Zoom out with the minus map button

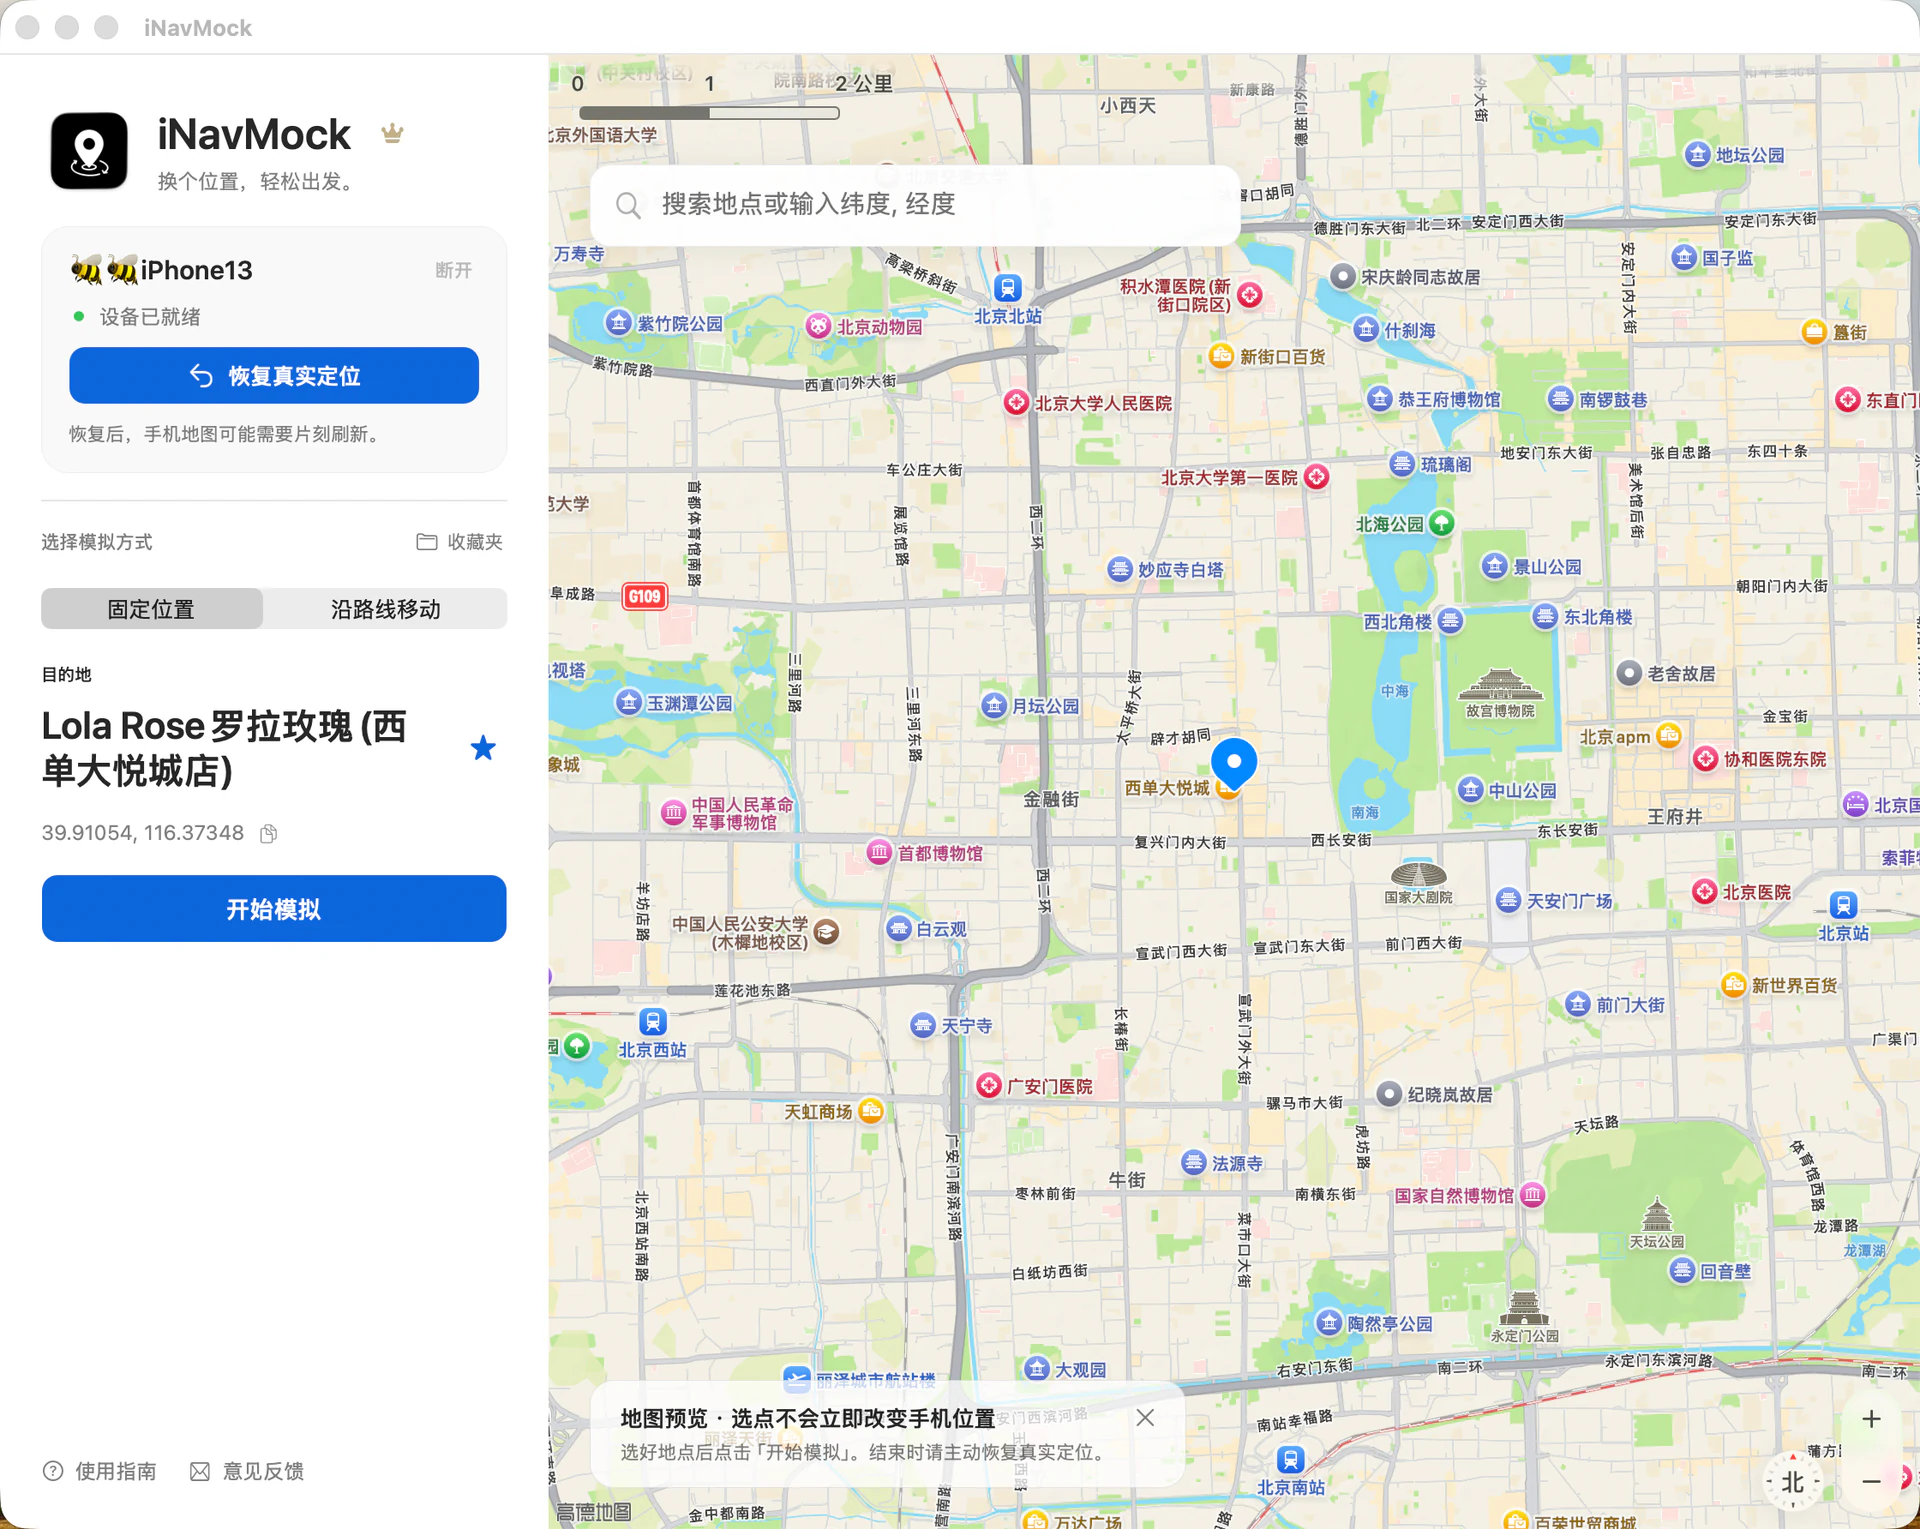pyautogui.click(x=1871, y=1481)
